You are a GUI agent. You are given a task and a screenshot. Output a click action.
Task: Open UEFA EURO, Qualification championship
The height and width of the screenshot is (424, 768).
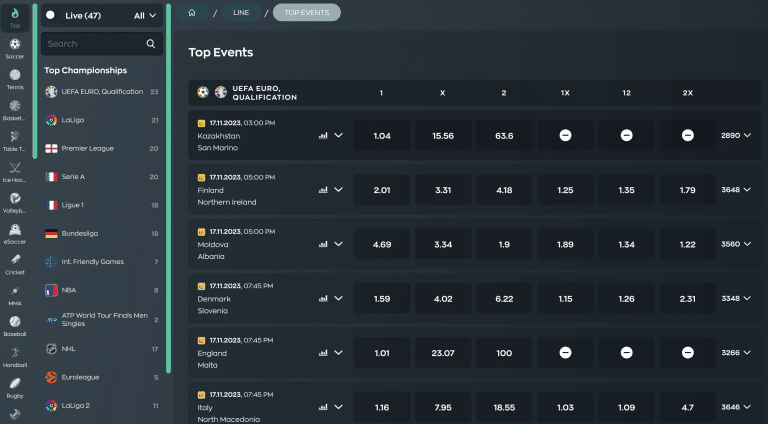click(102, 92)
